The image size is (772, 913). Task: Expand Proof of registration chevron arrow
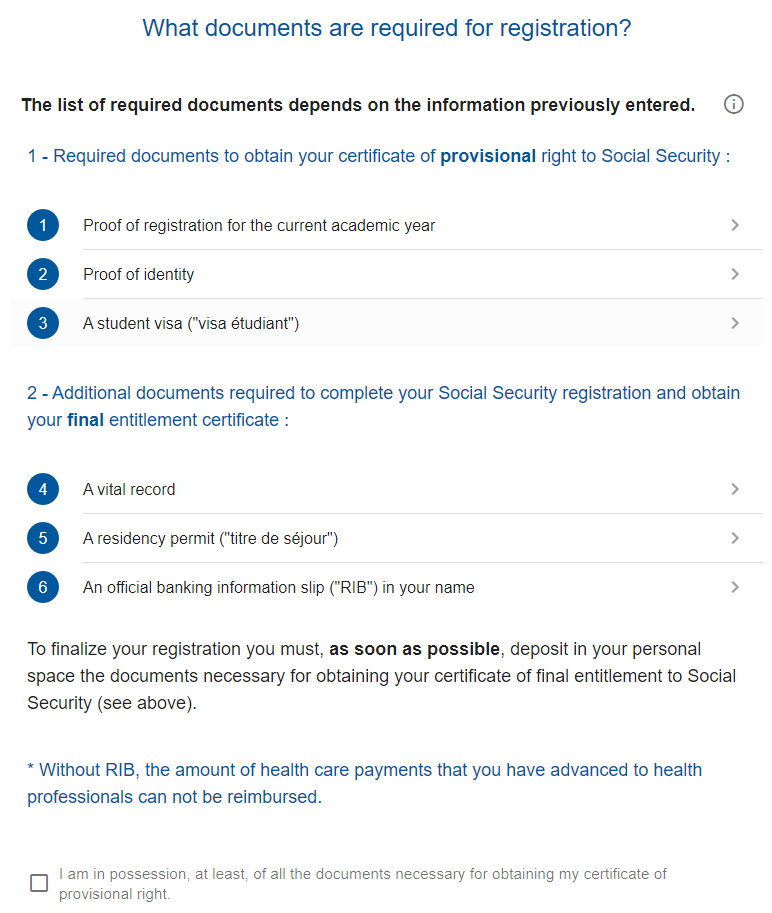(735, 225)
